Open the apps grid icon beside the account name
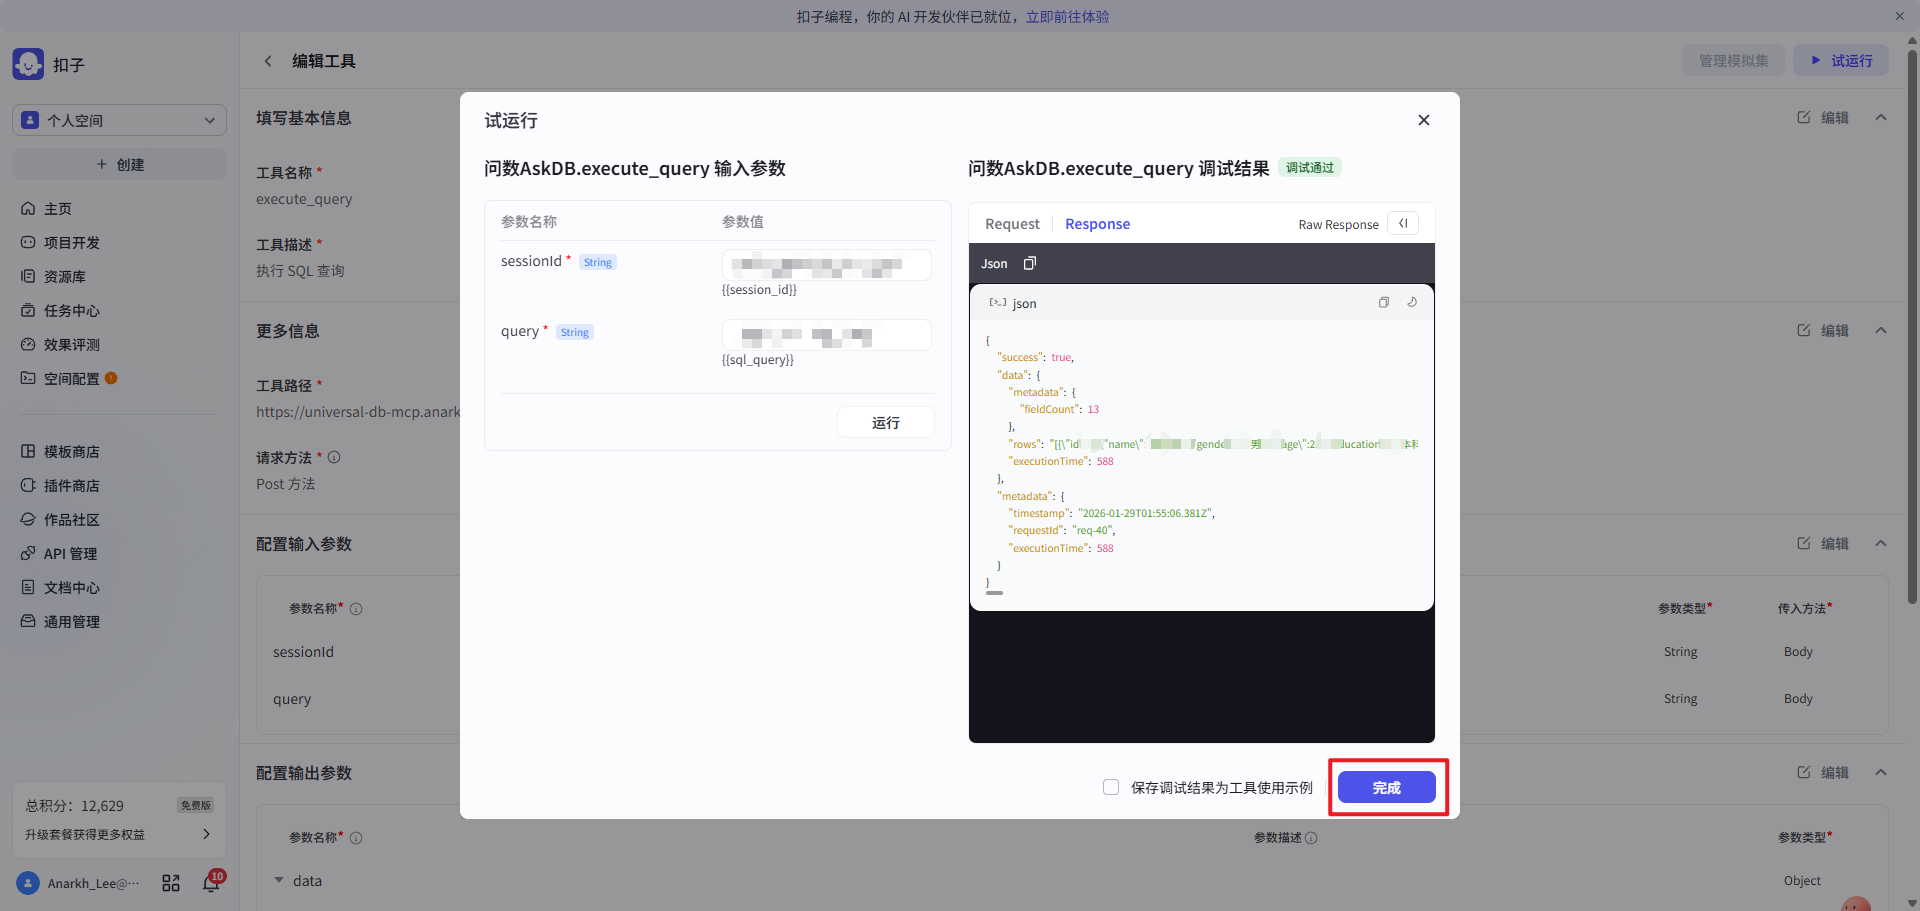This screenshot has width=1920, height=911. point(171,883)
